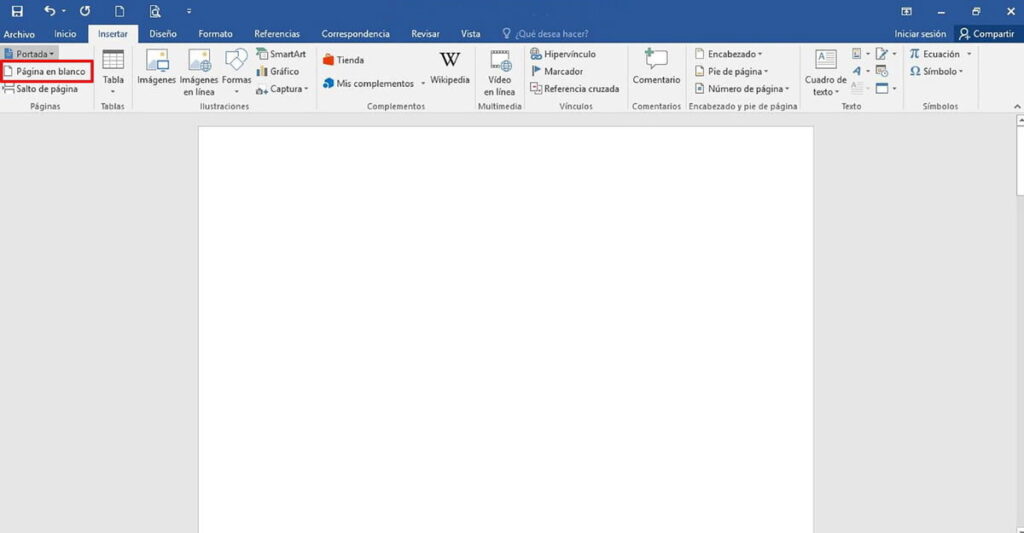Viewport: 1024px width, 533px height.
Task: Insert a Hipervínculo
Action: pyautogui.click(x=563, y=54)
